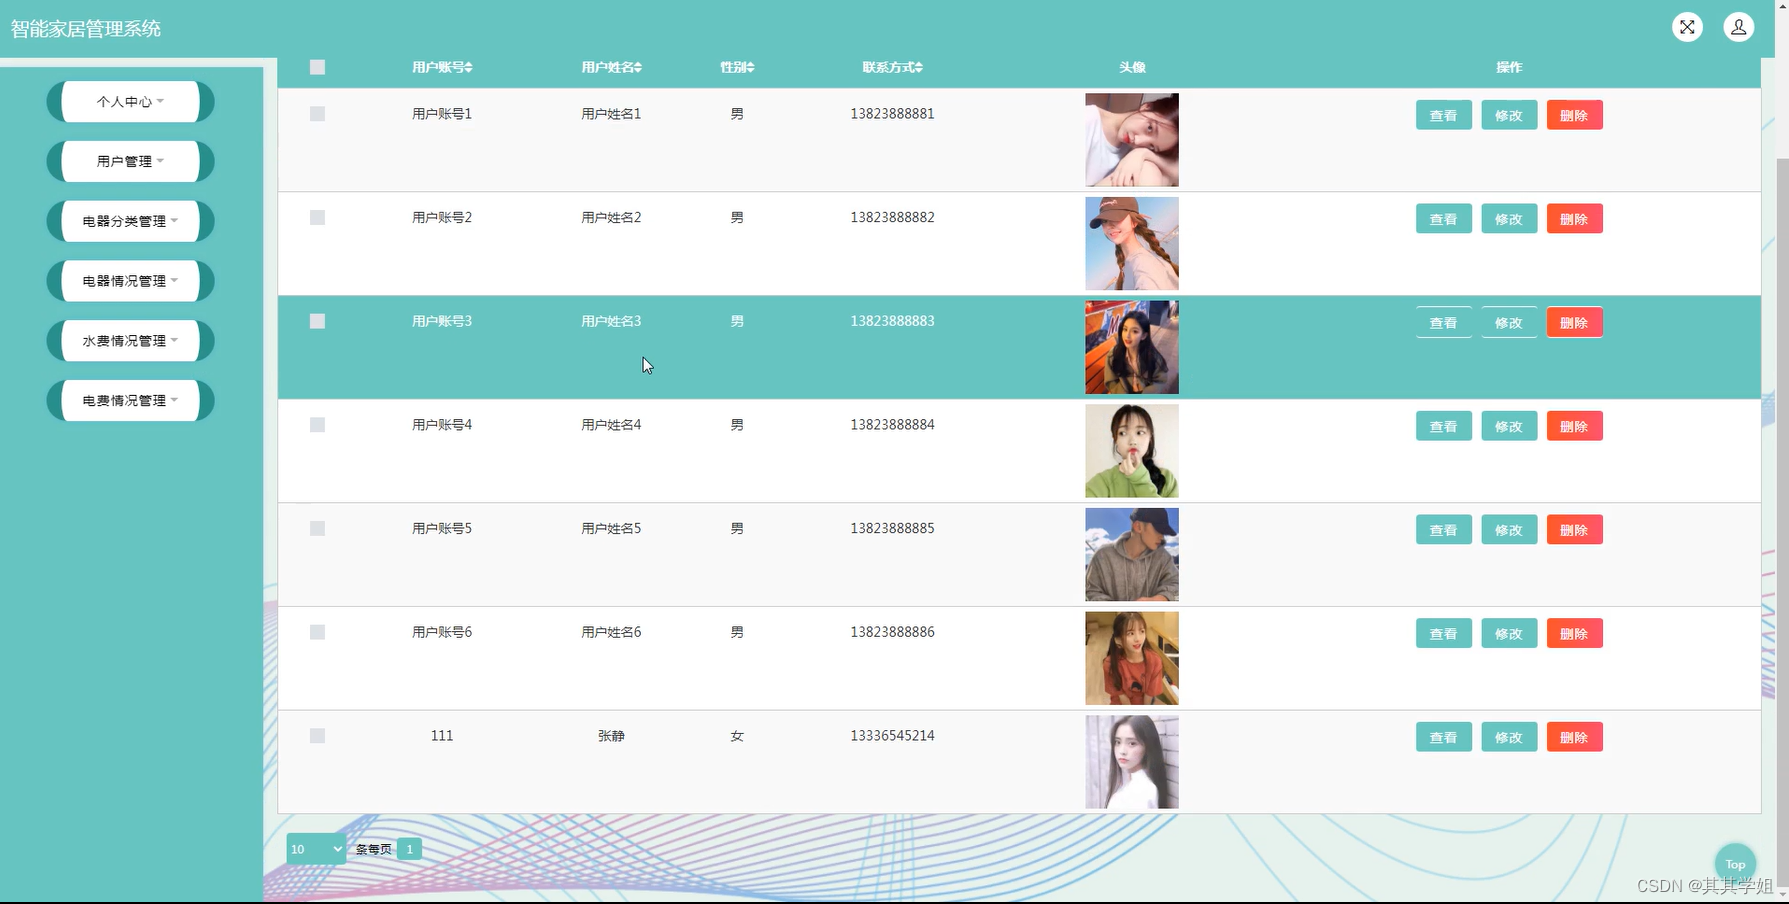Check the box for row 用户账号4
This screenshot has height=904, width=1789.
pos(317,425)
